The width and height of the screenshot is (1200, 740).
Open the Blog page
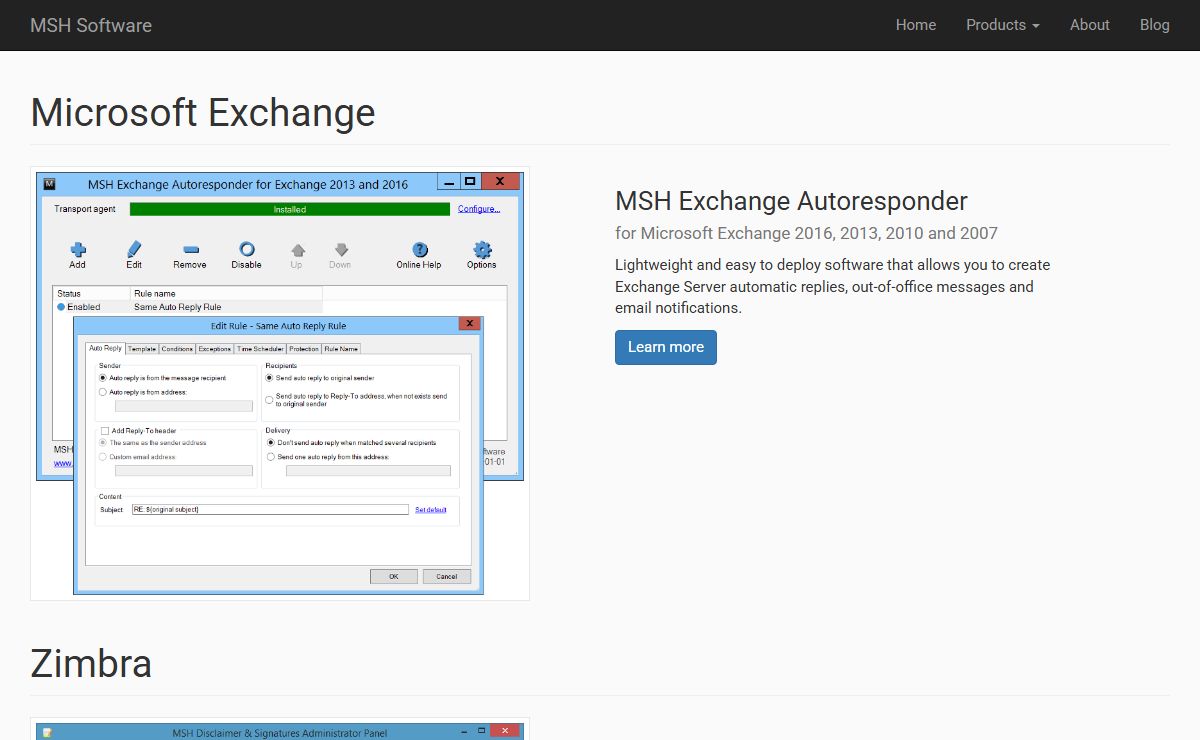click(1155, 25)
